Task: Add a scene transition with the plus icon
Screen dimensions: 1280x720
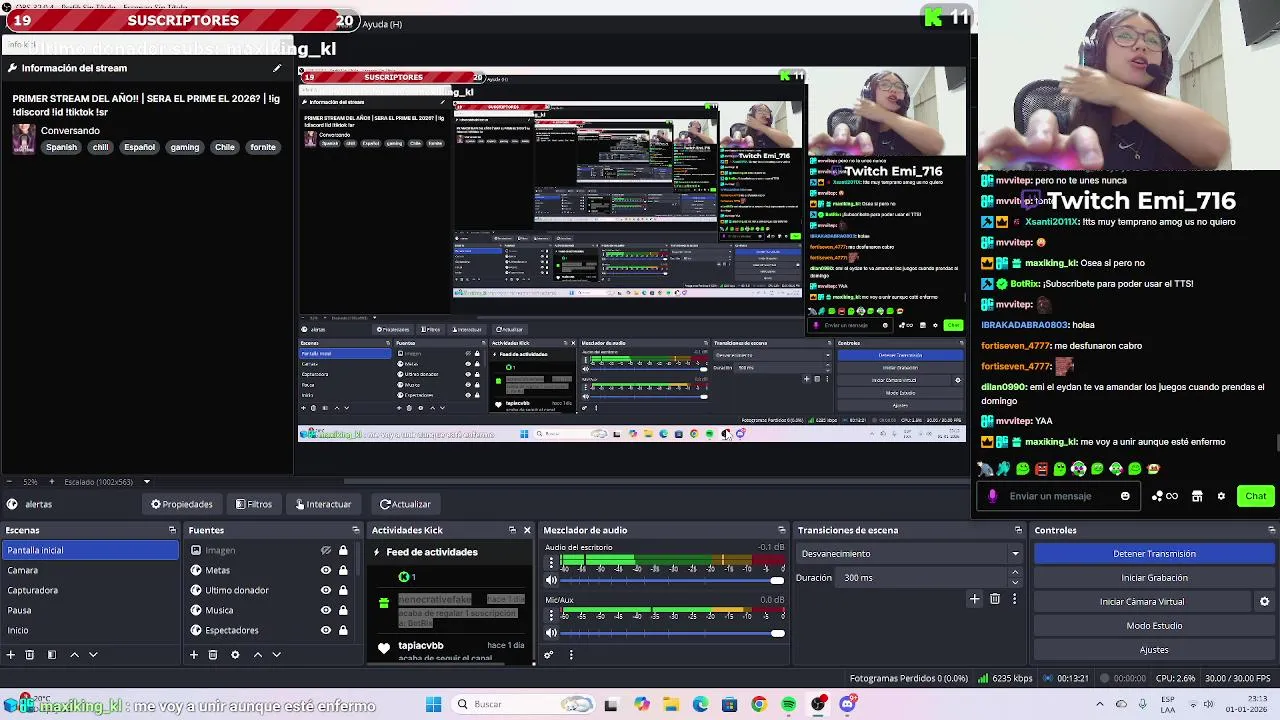Action: (974, 599)
